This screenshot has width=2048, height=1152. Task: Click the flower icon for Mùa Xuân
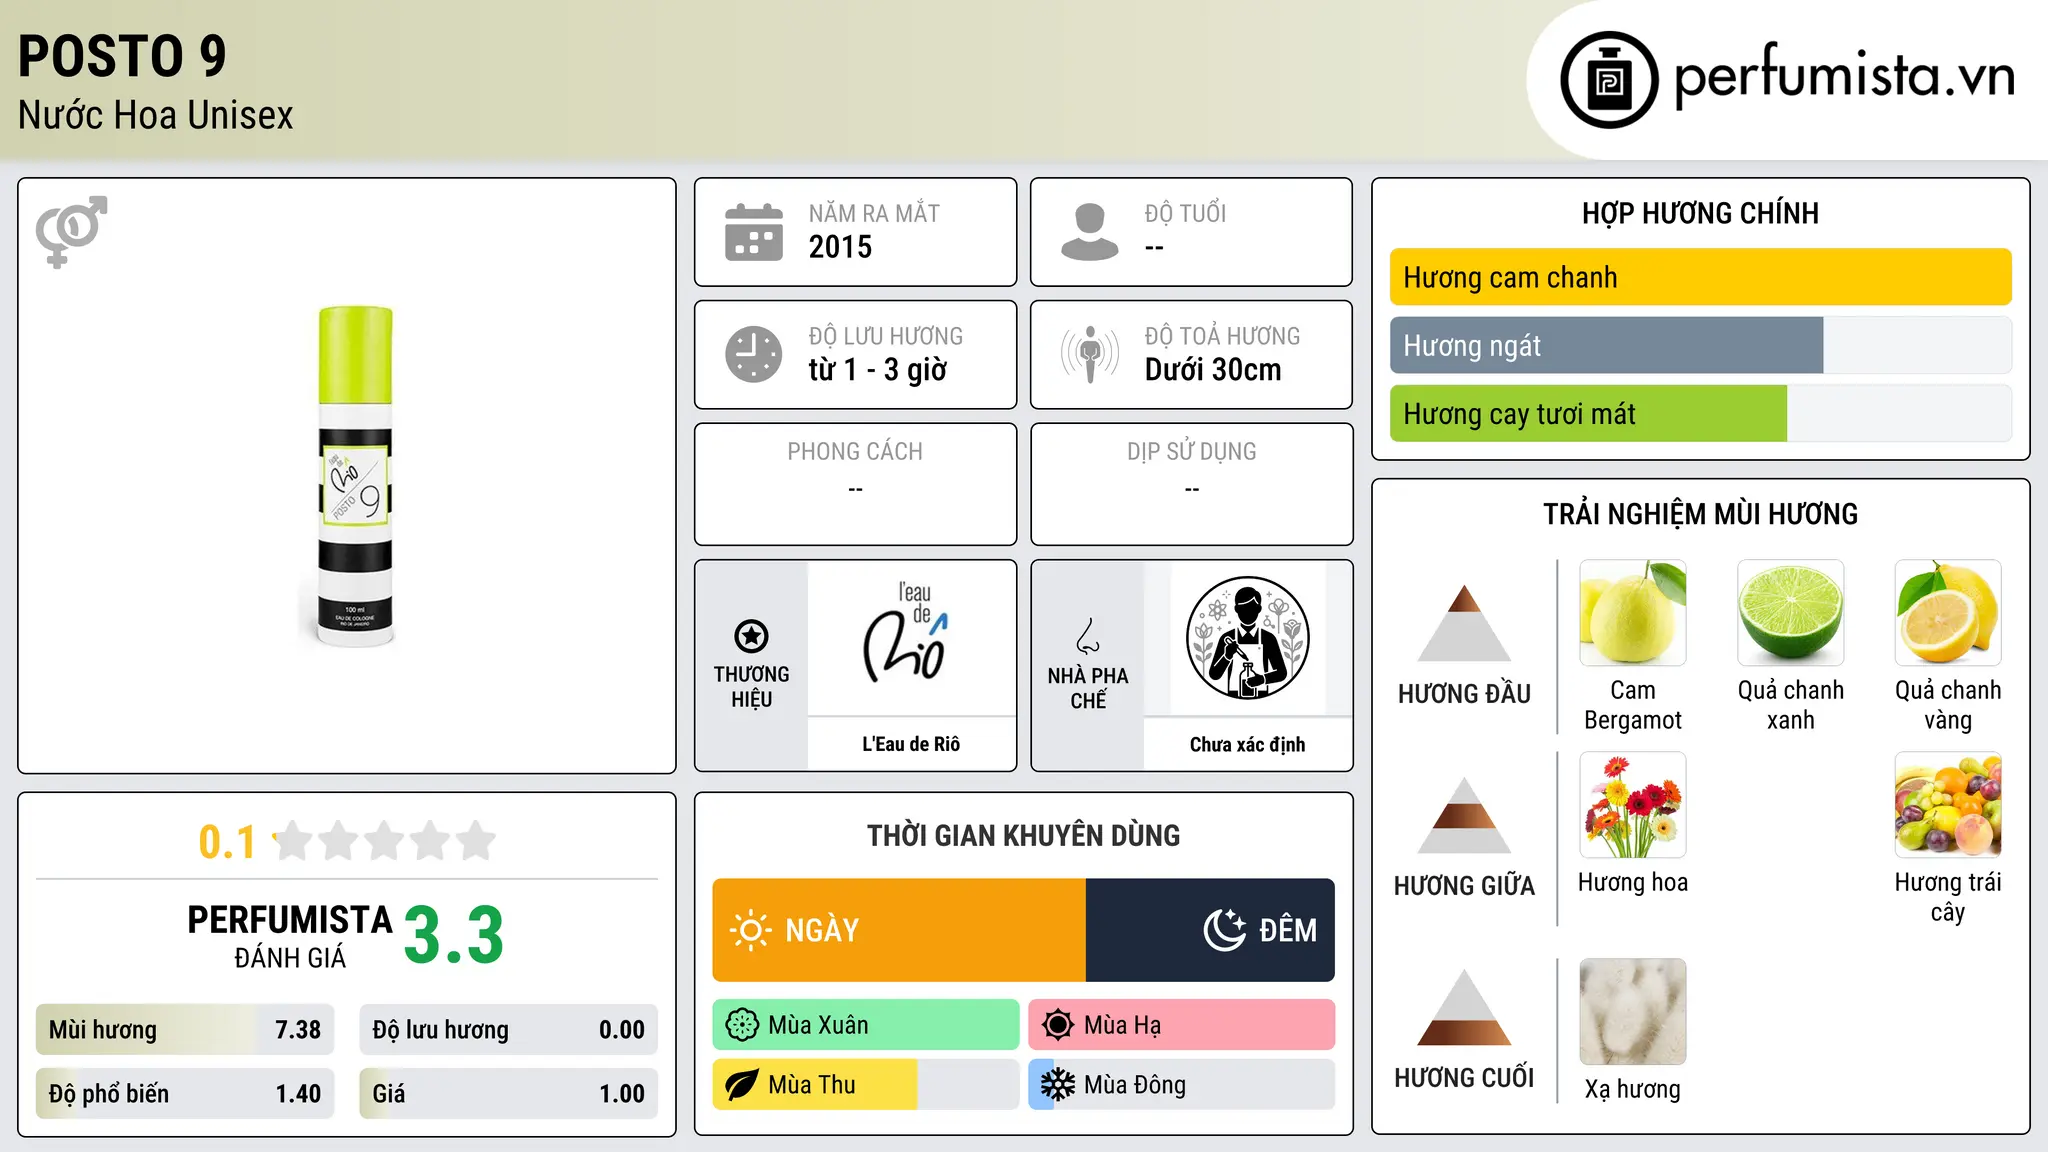tap(742, 1025)
